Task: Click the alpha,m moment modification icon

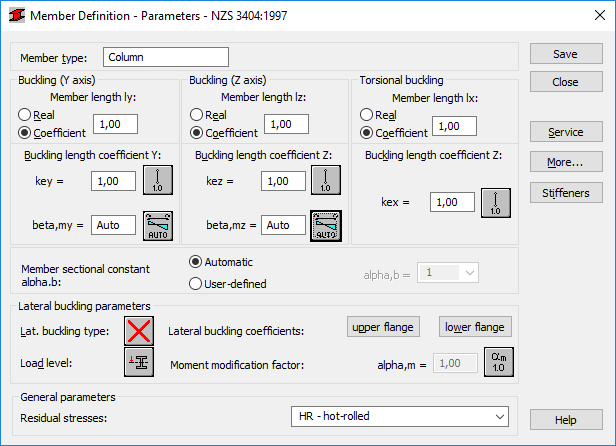Action: (499, 362)
